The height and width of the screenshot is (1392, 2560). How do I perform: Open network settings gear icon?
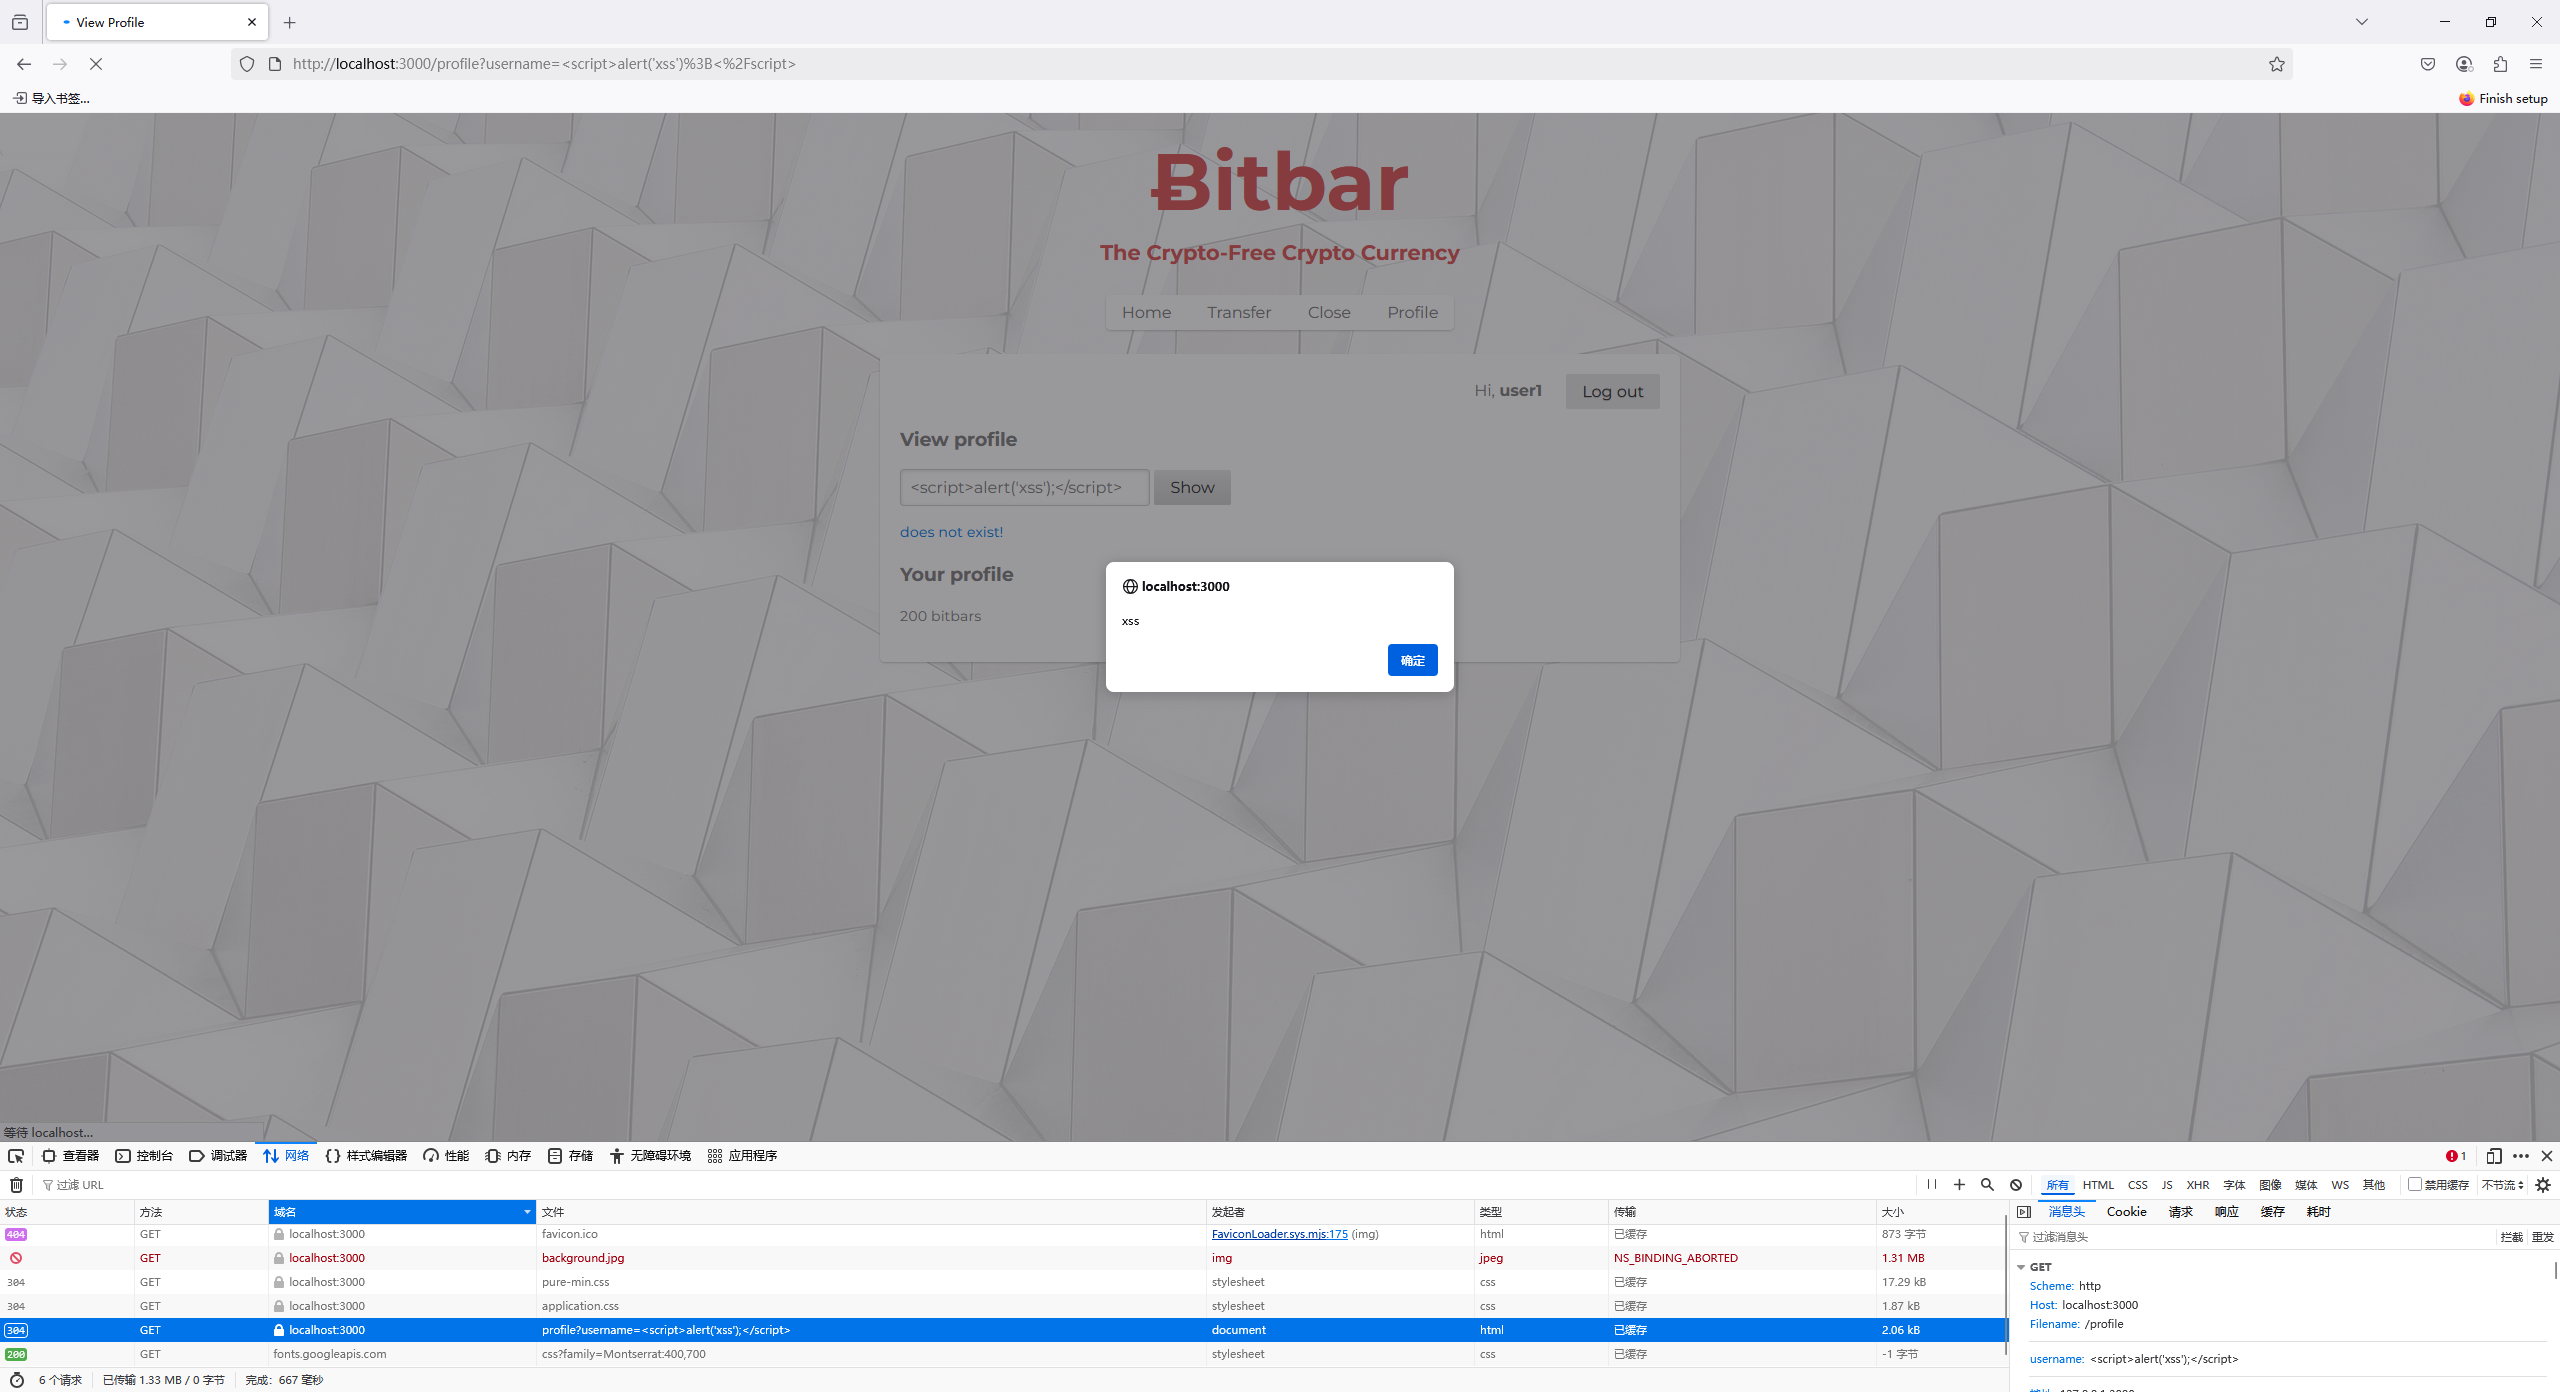[x=2544, y=1185]
